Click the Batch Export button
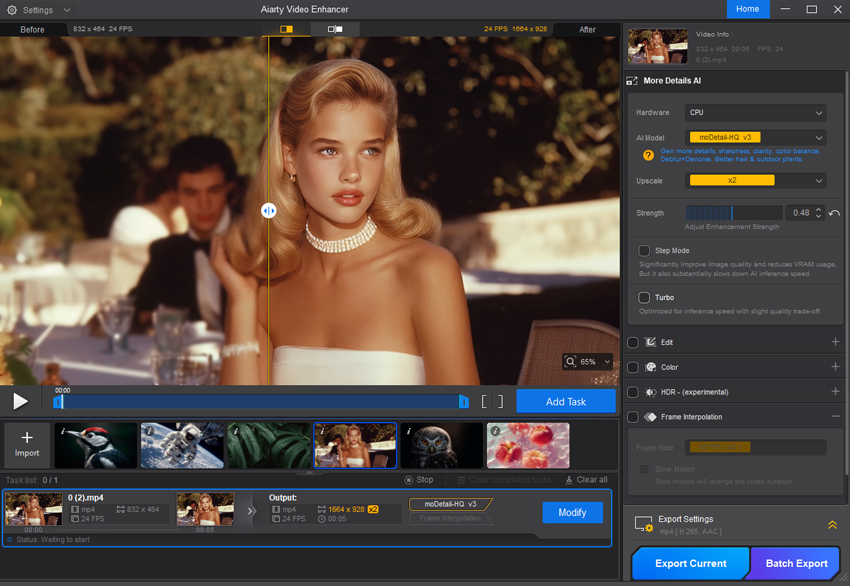 point(796,563)
